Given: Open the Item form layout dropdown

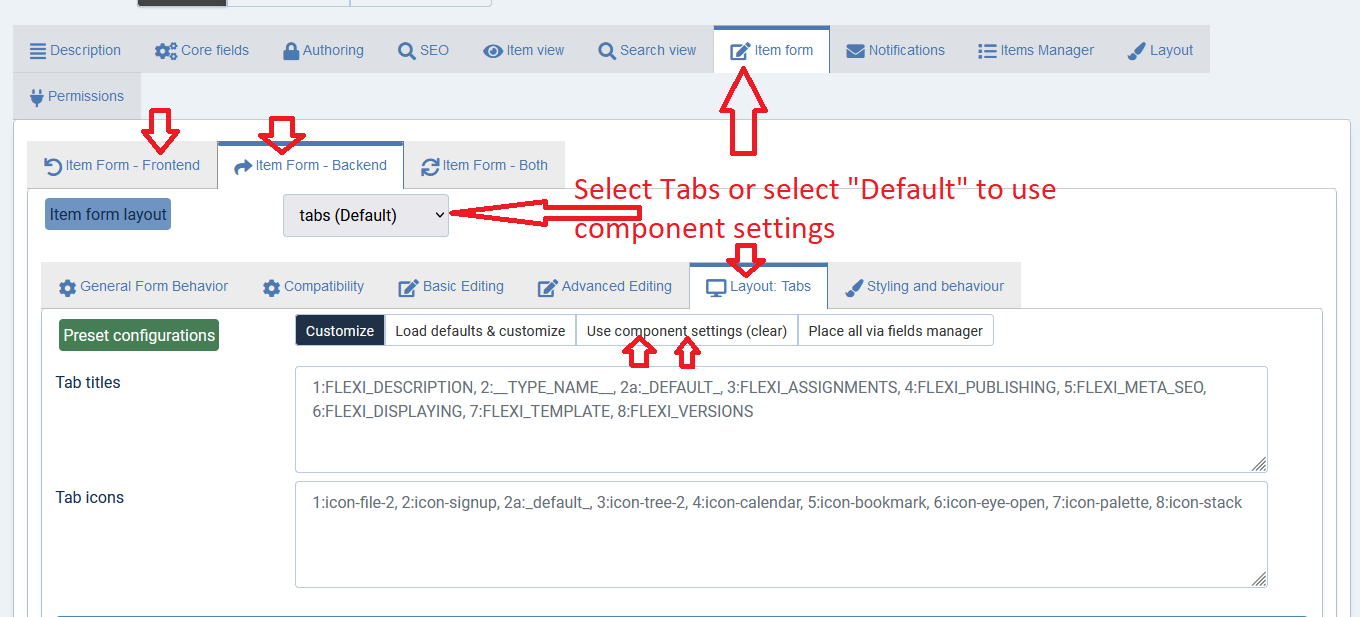Looking at the screenshot, I should tap(366, 215).
